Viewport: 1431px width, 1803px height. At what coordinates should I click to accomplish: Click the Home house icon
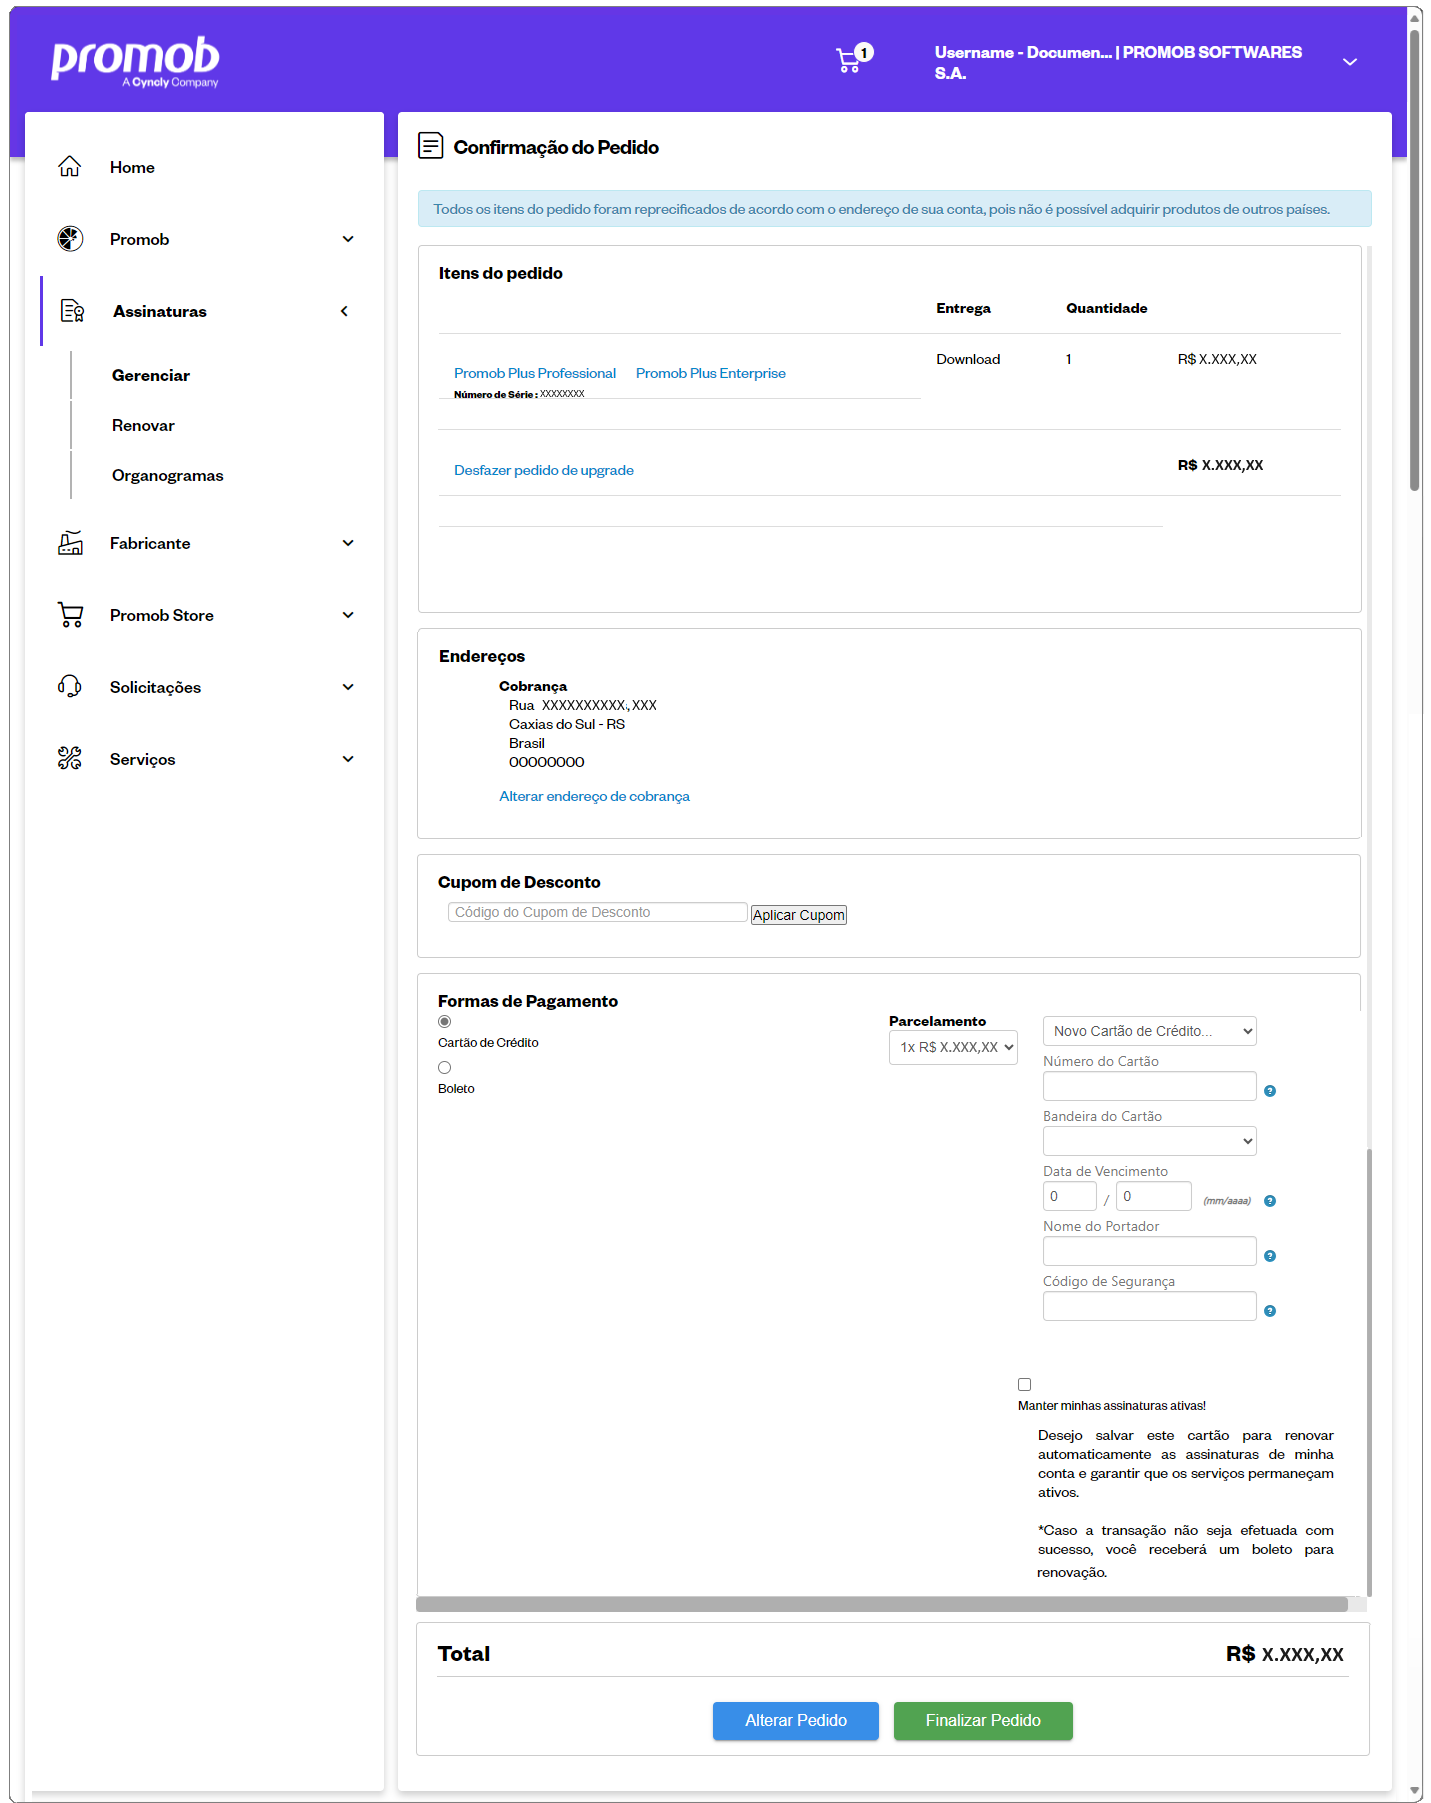pos(69,167)
